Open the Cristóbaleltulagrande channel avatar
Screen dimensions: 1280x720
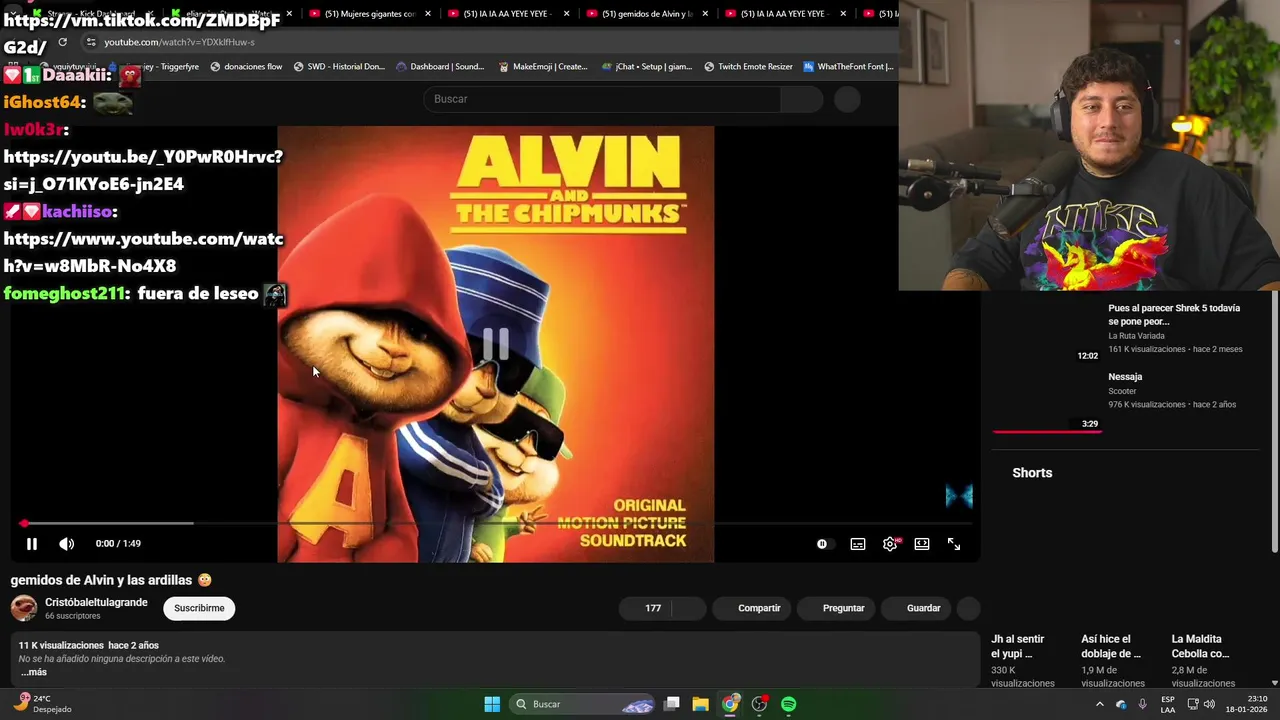[24, 608]
